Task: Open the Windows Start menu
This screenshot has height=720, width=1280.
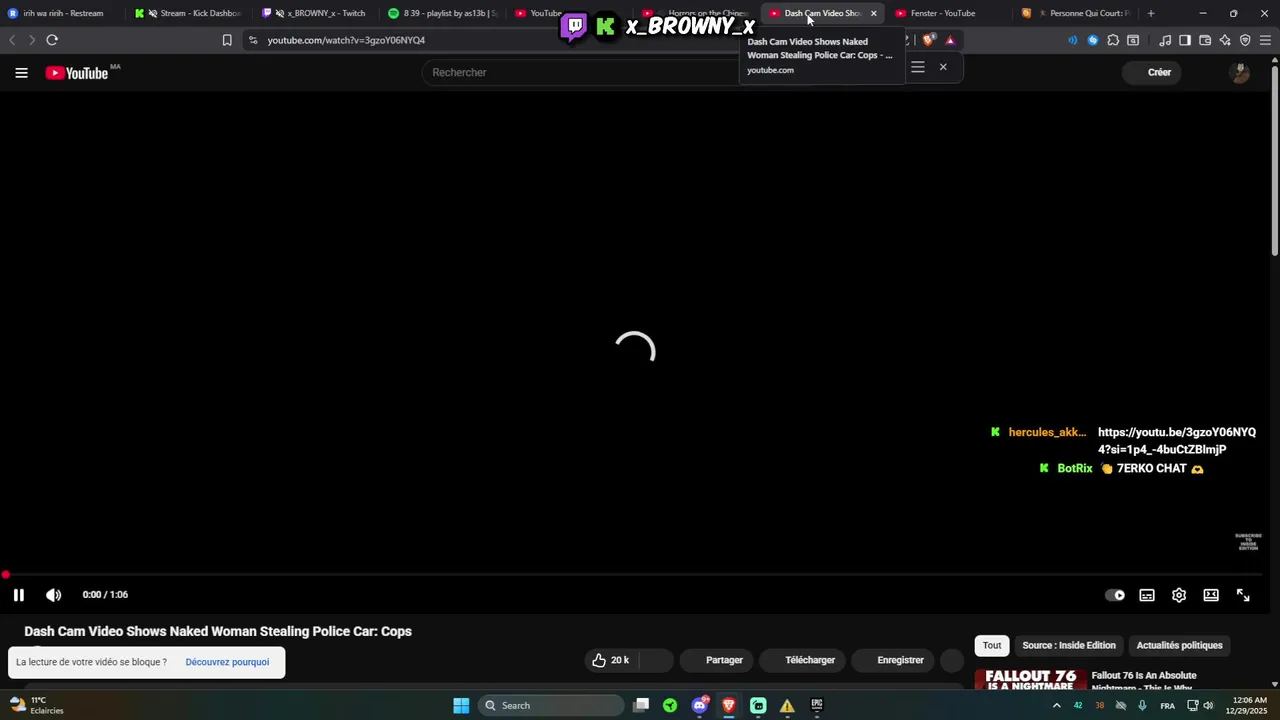Action: [x=461, y=705]
